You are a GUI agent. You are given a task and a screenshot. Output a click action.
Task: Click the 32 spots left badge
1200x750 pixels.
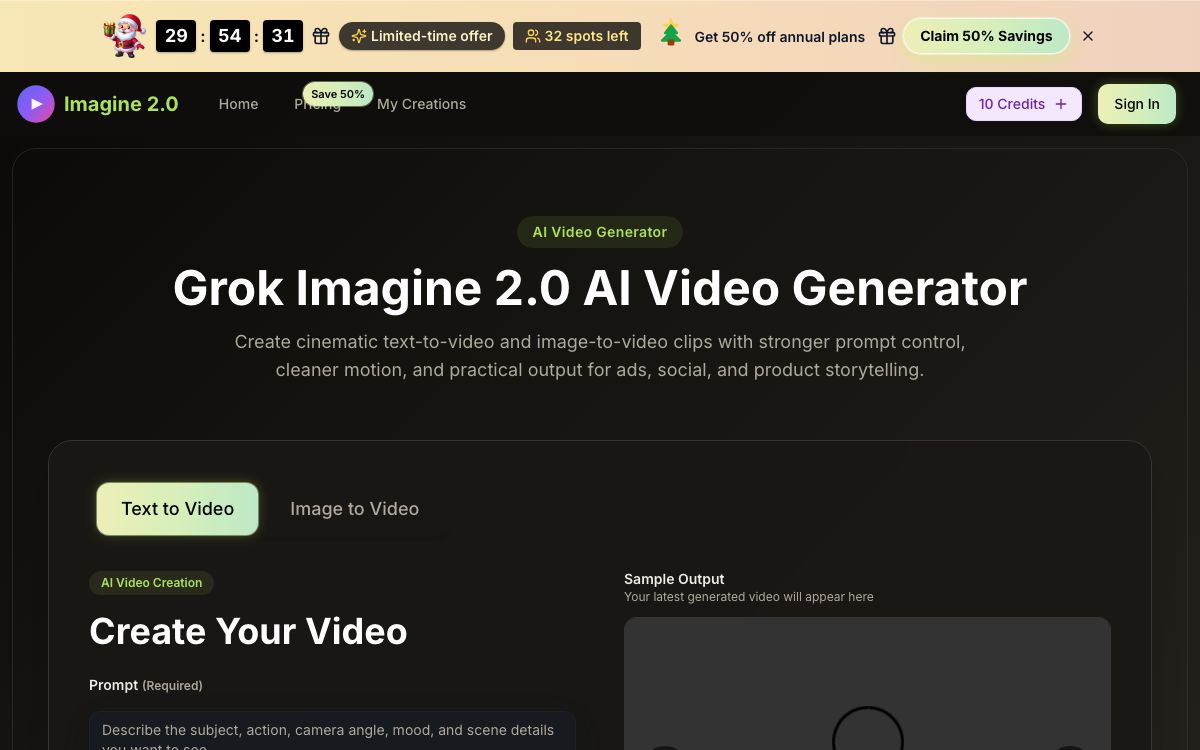(x=577, y=36)
